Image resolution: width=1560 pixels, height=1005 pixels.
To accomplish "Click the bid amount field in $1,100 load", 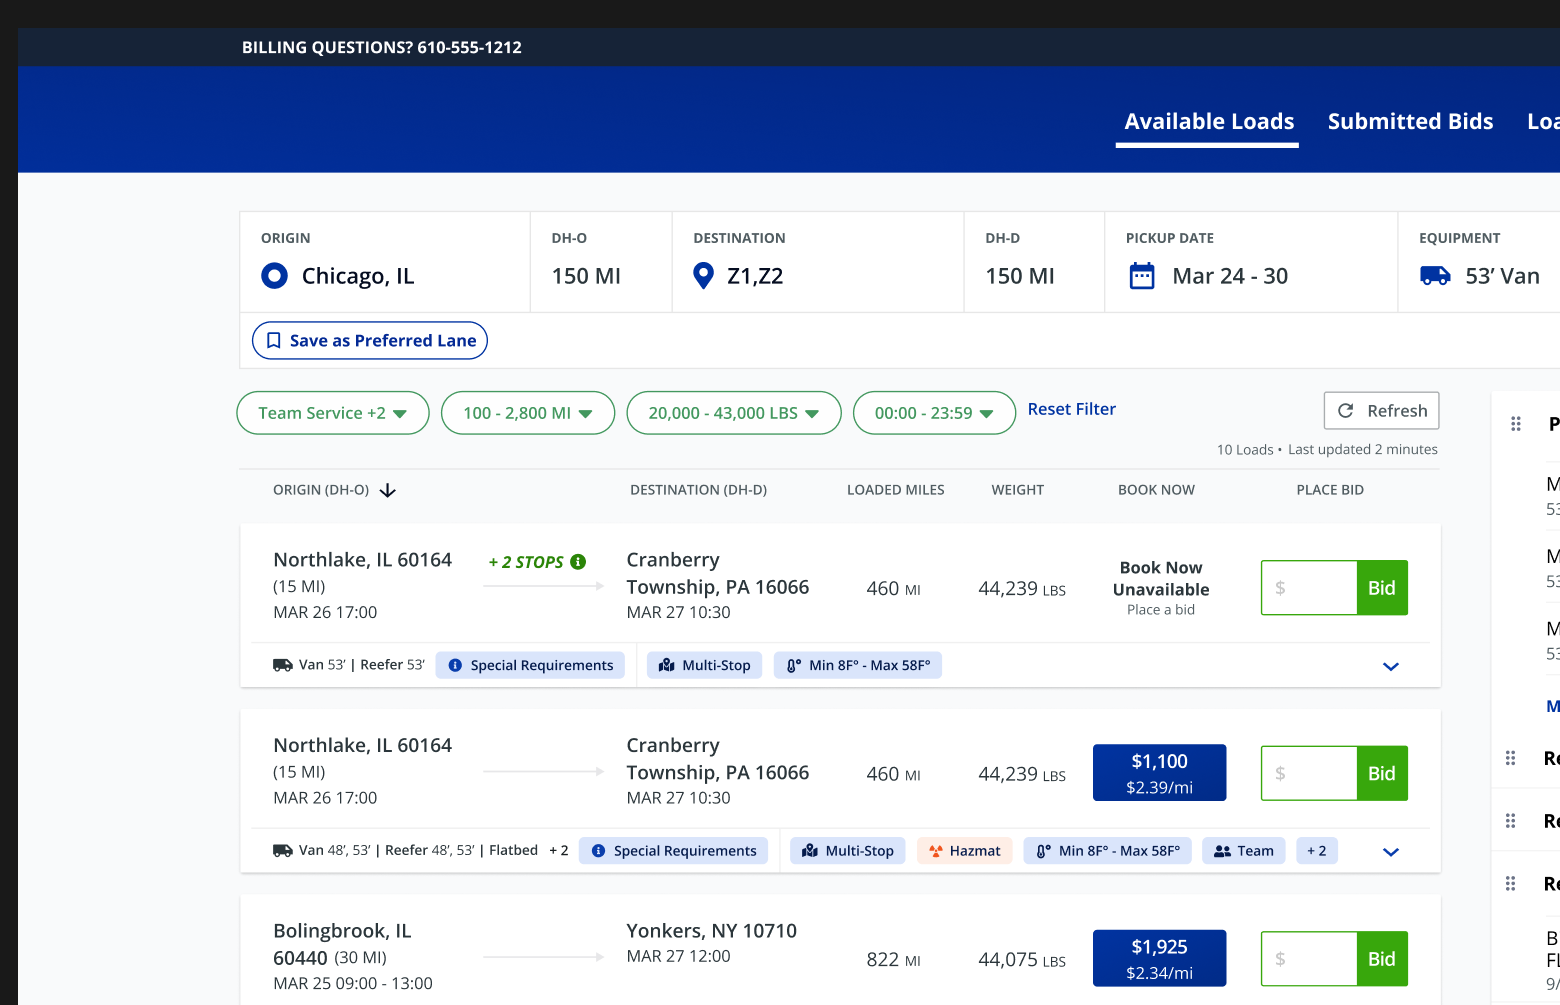I will (x=1309, y=773).
